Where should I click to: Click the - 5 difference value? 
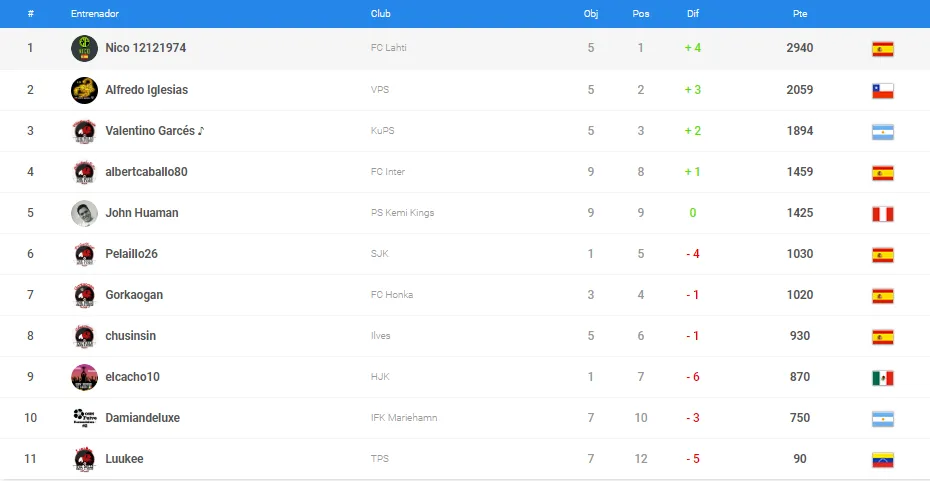pos(693,458)
